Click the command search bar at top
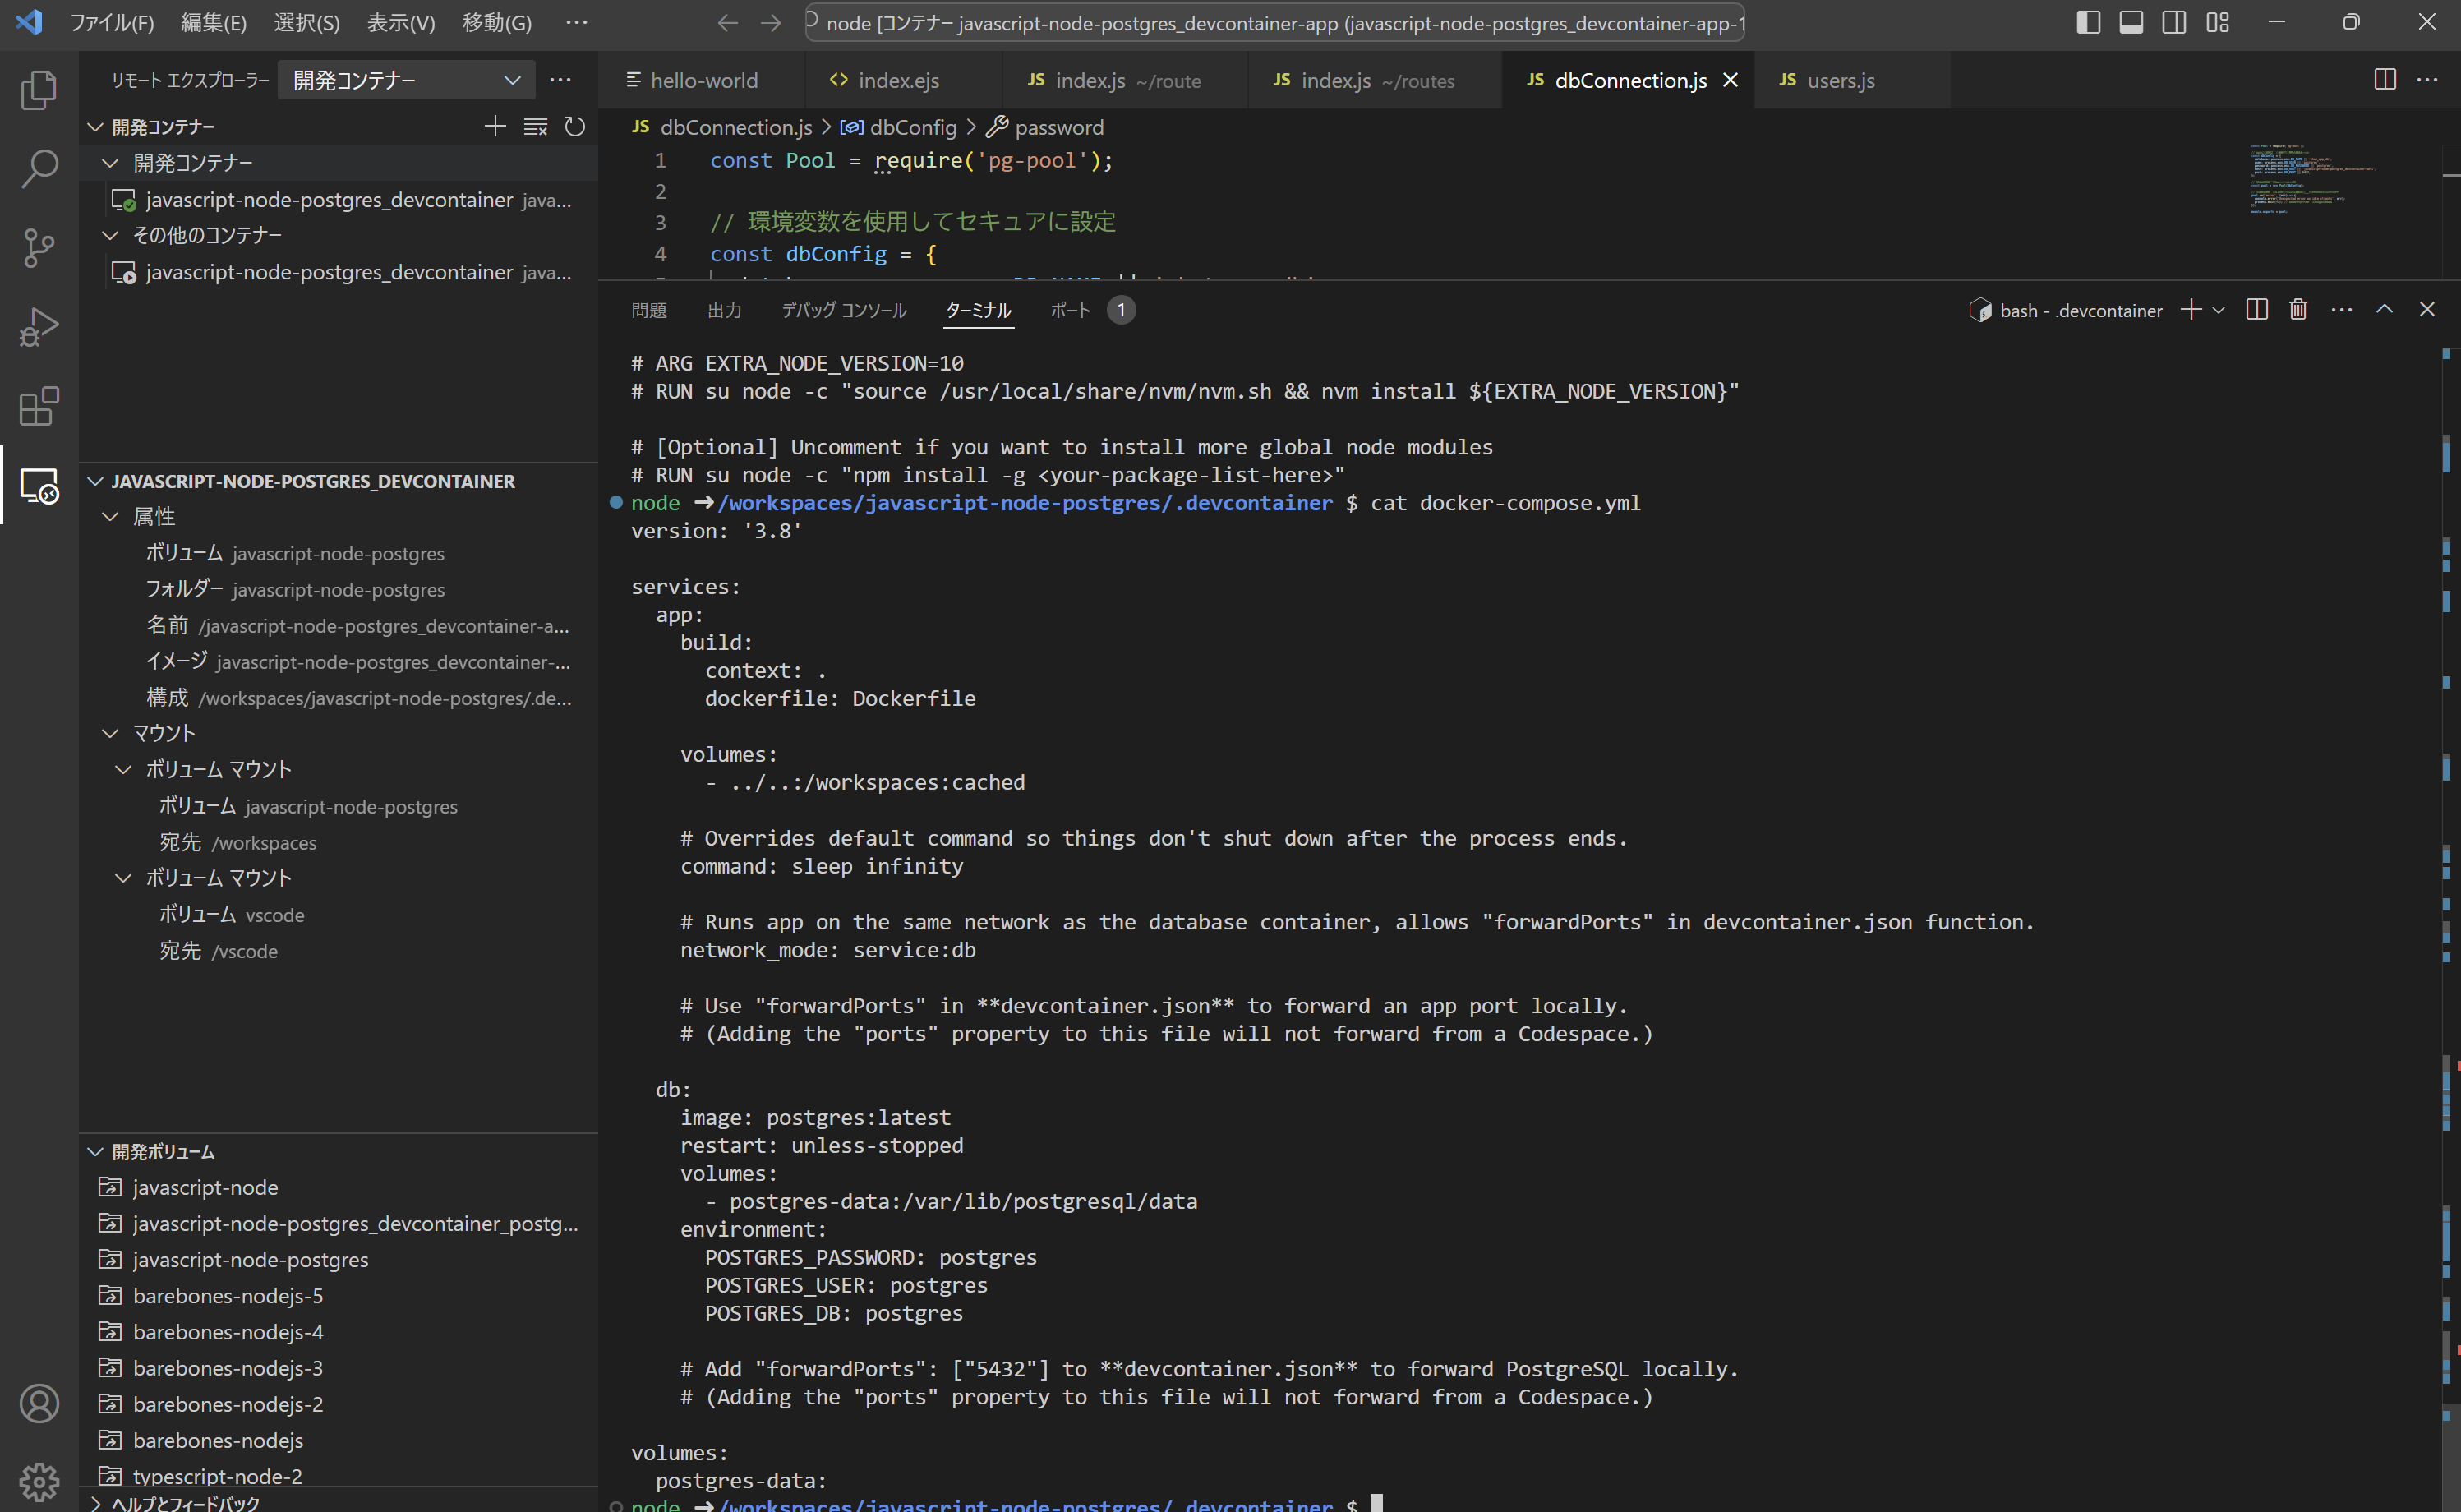 tap(1275, 22)
